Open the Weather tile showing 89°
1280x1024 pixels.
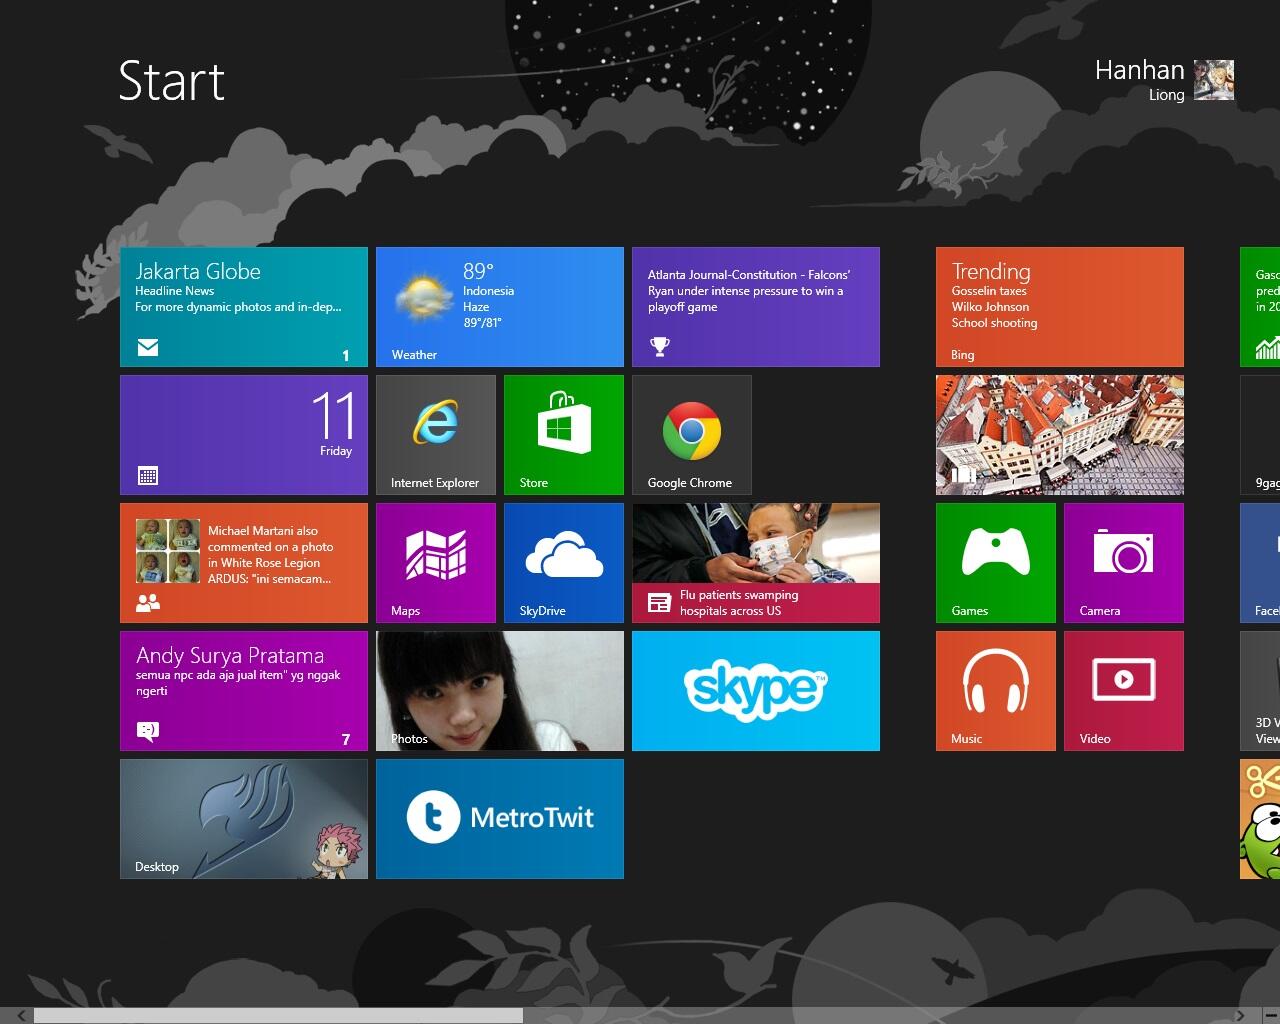(500, 307)
